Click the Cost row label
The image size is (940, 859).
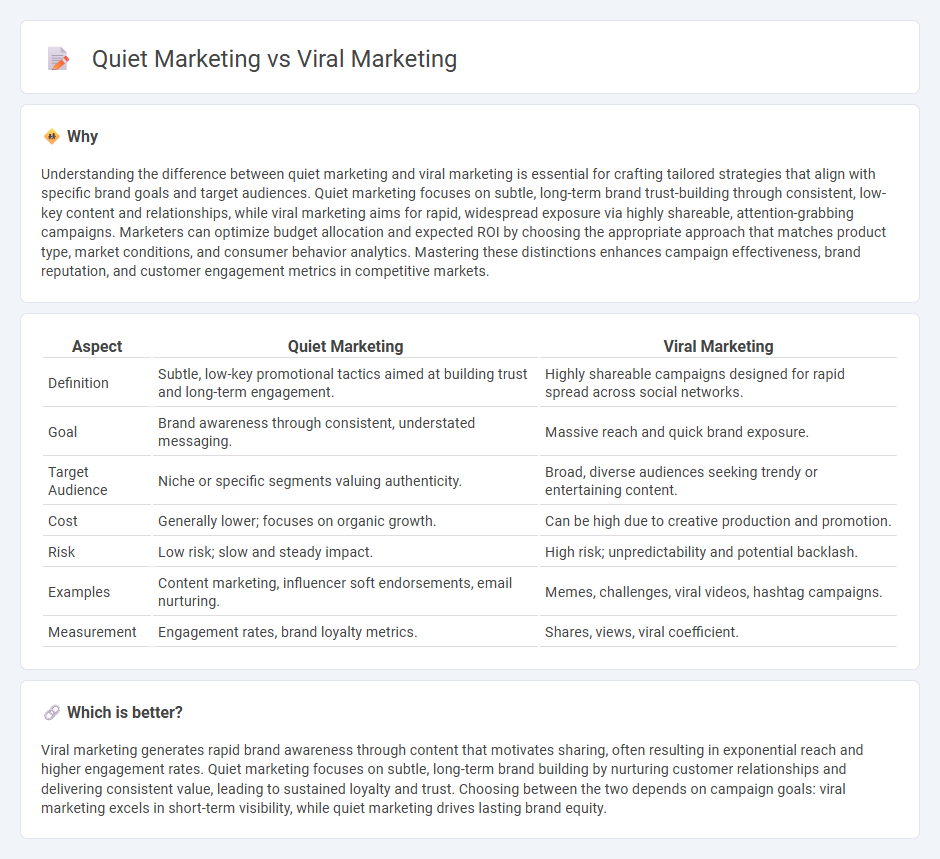pyautogui.click(x=63, y=521)
